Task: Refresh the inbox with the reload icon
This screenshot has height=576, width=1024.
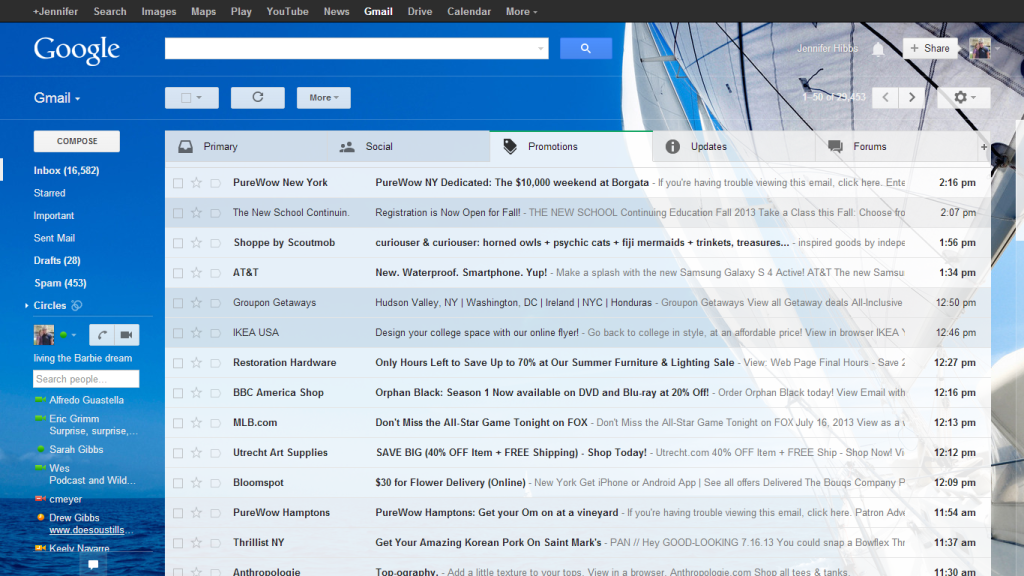Action: pos(257,97)
